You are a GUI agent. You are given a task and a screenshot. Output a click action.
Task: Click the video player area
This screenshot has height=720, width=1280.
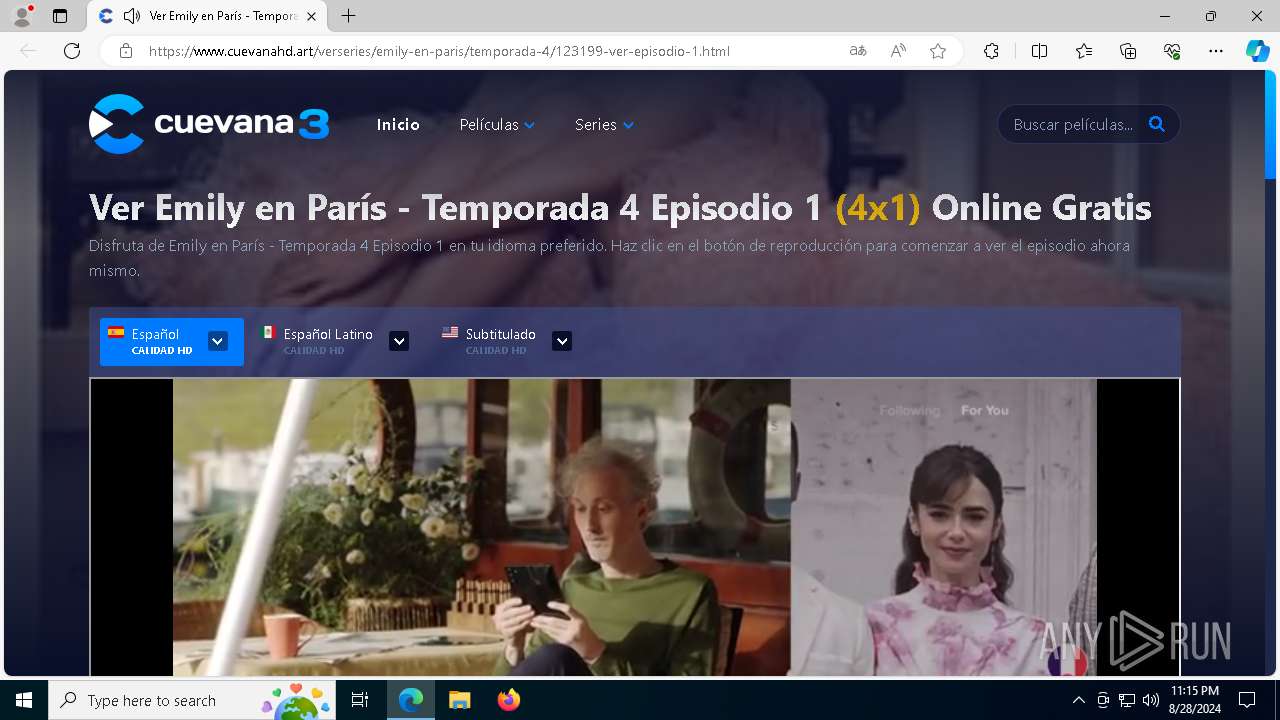click(635, 527)
